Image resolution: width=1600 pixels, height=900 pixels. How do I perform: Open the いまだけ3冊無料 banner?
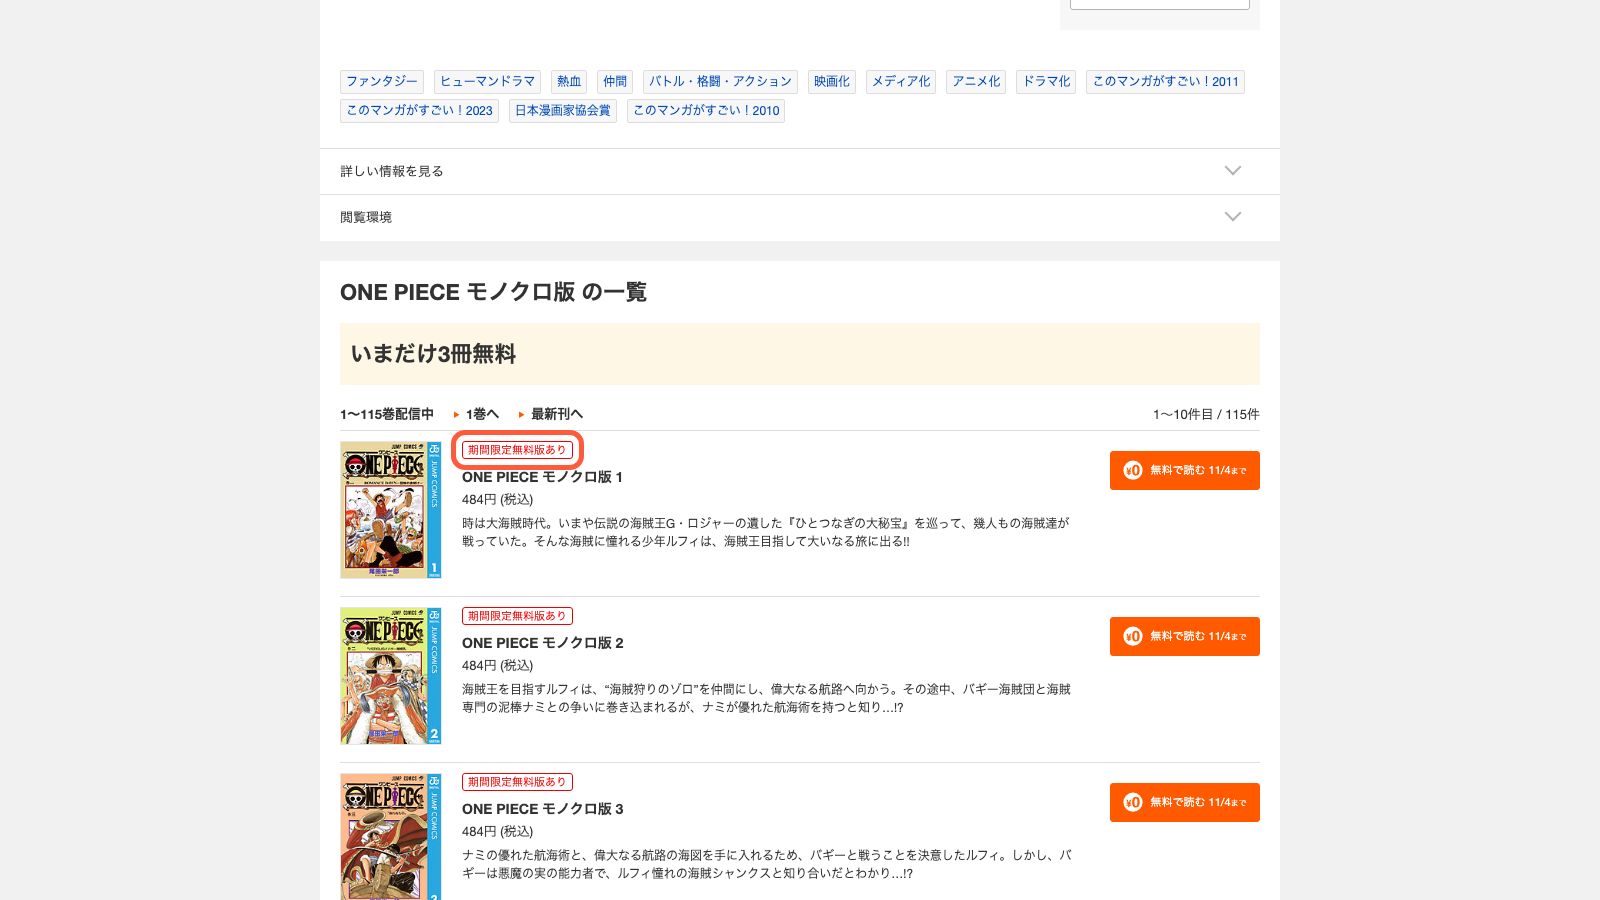(x=800, y=354)
